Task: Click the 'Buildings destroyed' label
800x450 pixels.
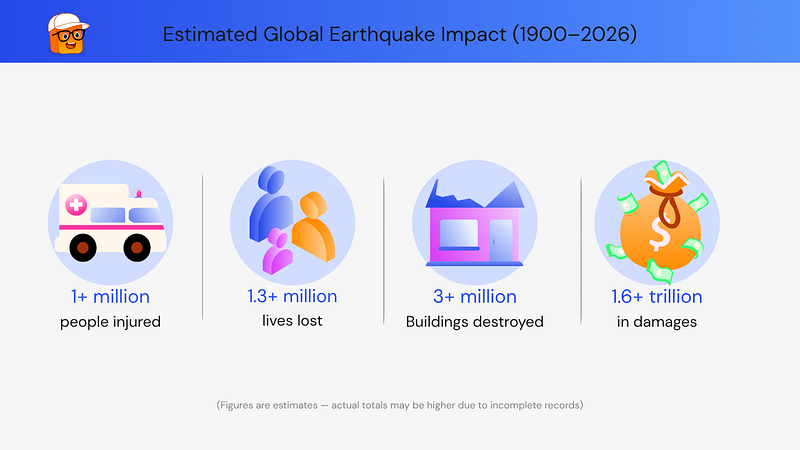Action: coord(475,322)
